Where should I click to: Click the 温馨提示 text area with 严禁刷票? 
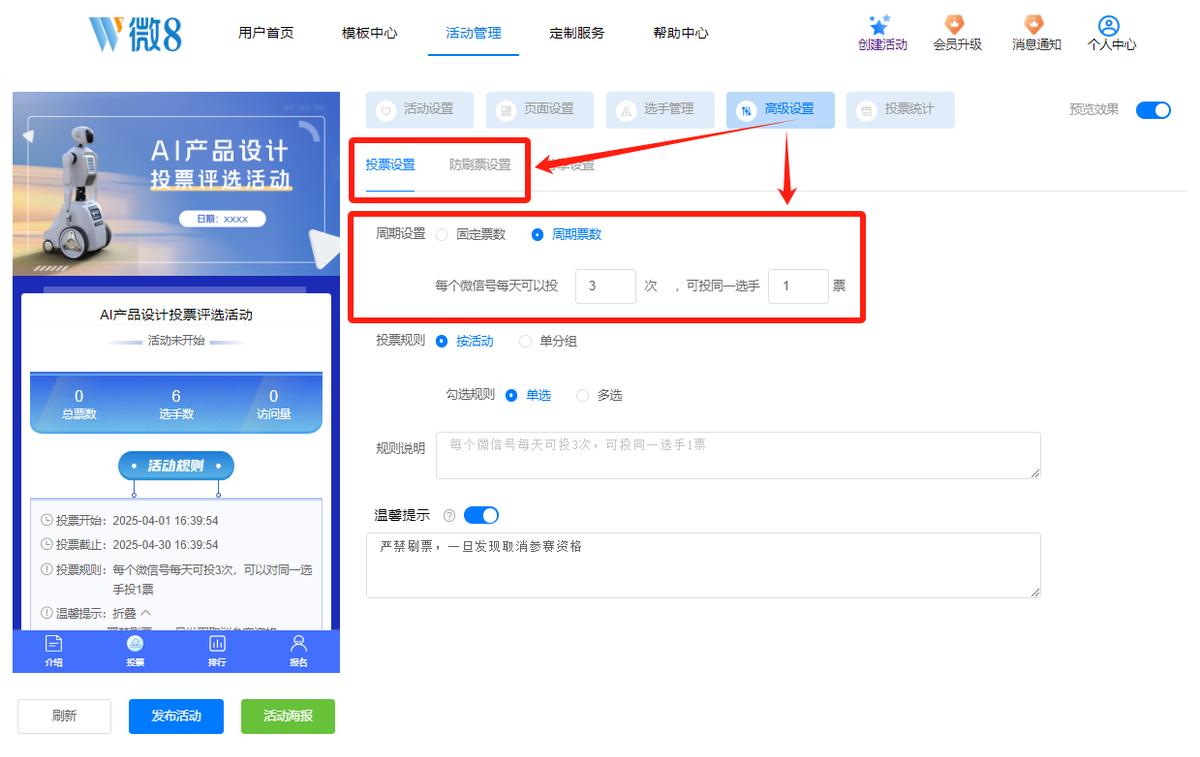[x=703, y=565]
